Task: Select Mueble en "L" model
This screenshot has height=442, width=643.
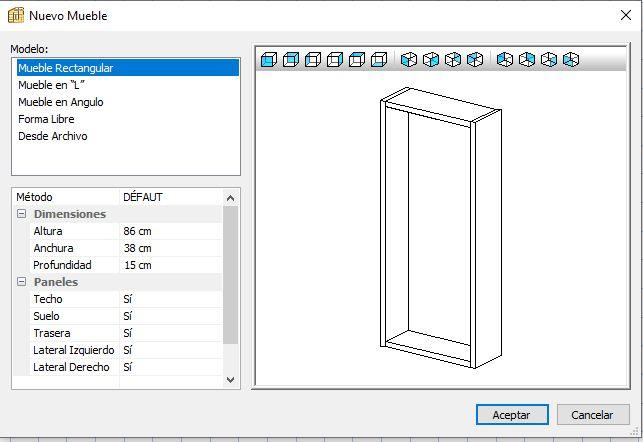Action: (128, 85)
